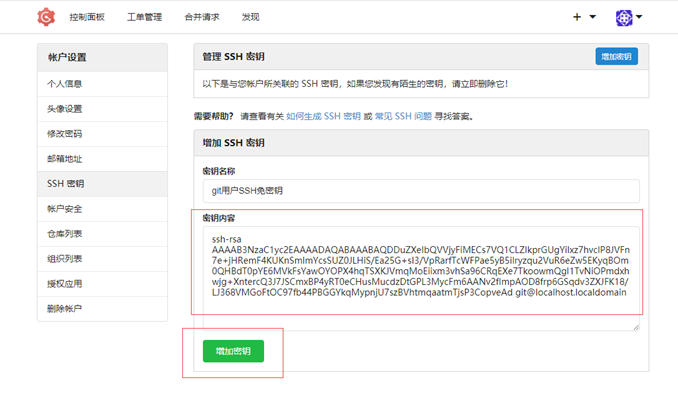Click the blue 增加密钥 button
The image size is (678, 408).
coord(617,57)
